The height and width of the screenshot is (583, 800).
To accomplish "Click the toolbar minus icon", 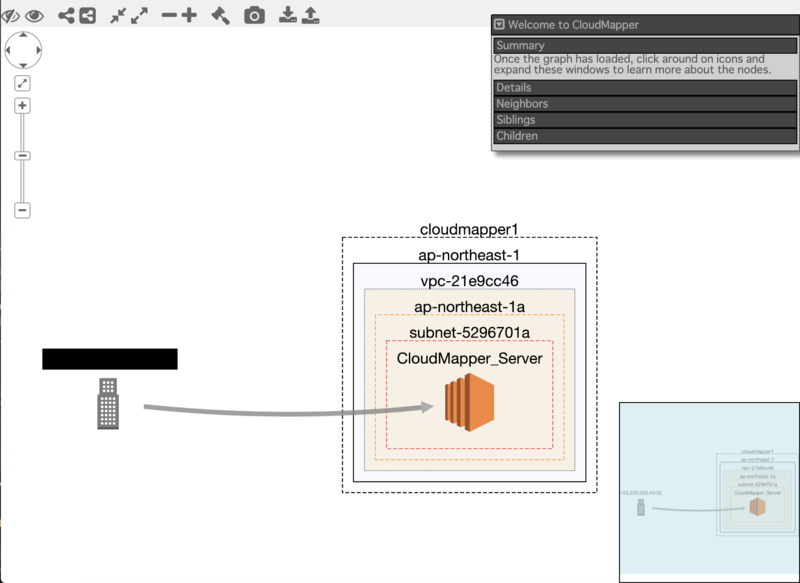I will (169, 15).
